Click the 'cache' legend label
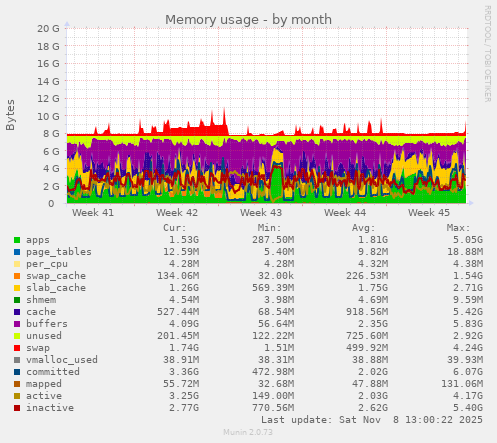This screenshot has height=443, width=497. (41, 312)
